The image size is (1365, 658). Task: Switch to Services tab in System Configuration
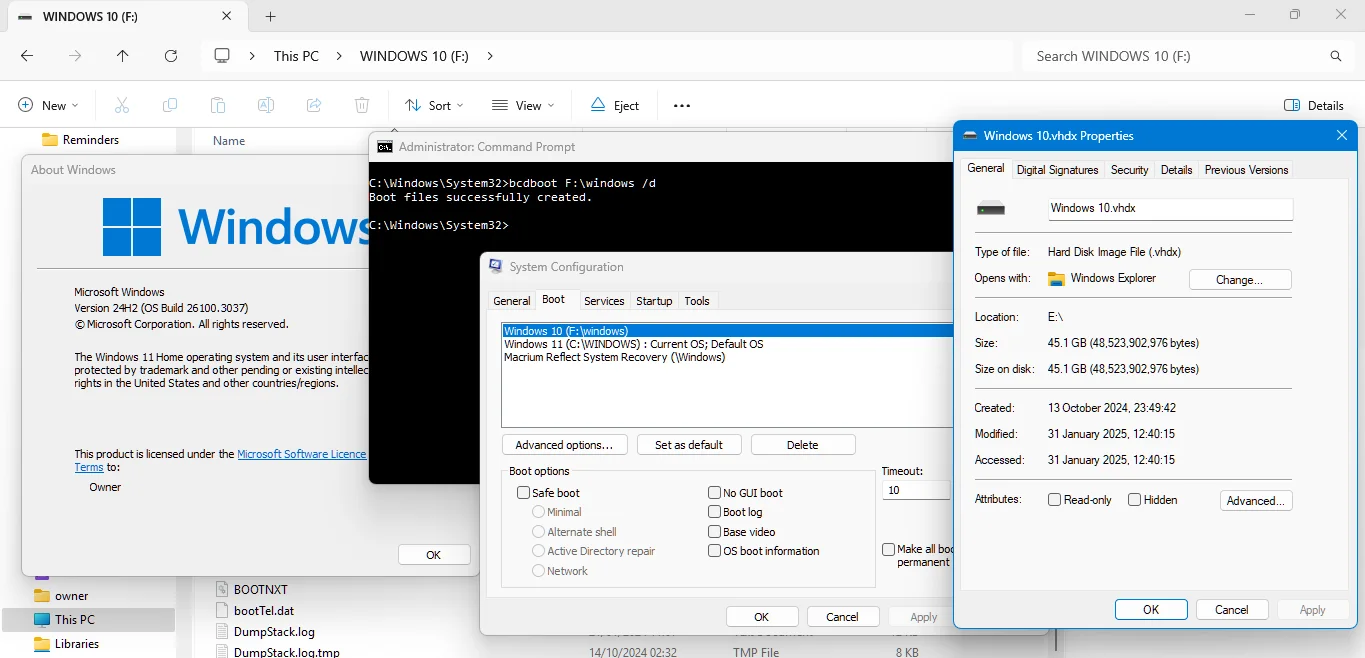point(604,301)
